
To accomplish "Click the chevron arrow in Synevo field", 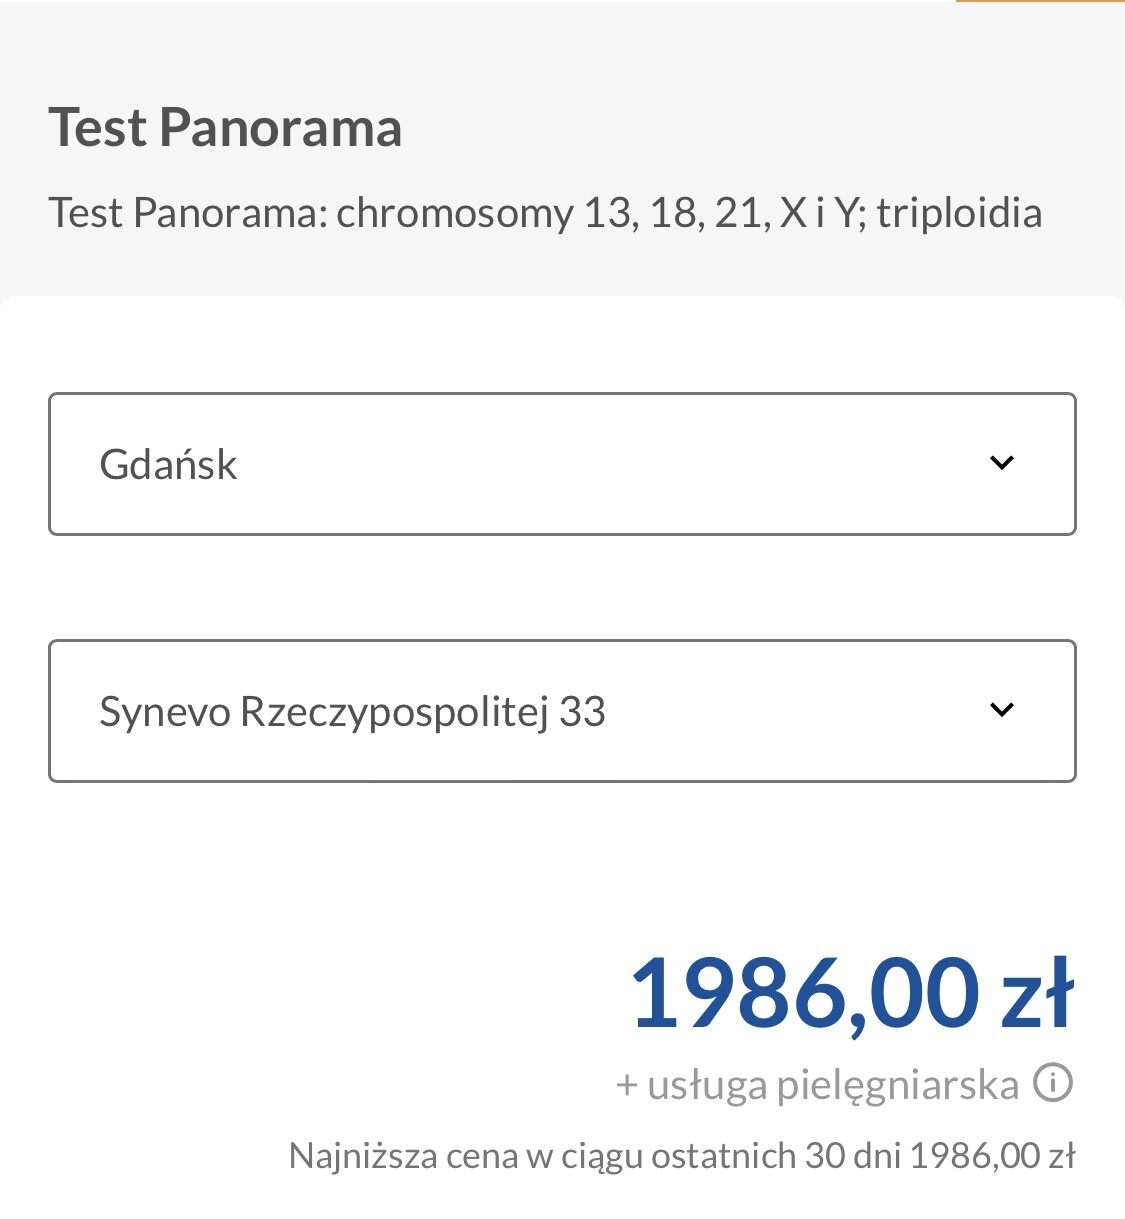I will click(x=1001, y=710).
